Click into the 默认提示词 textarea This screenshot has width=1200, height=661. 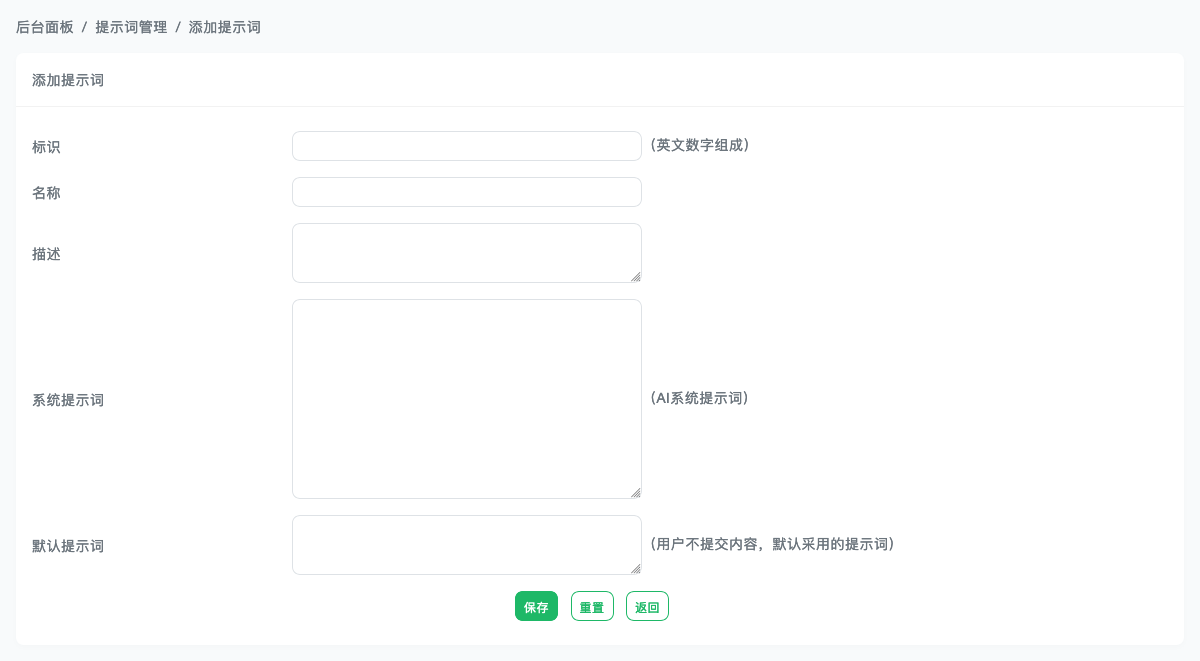(x=467, y=545)
